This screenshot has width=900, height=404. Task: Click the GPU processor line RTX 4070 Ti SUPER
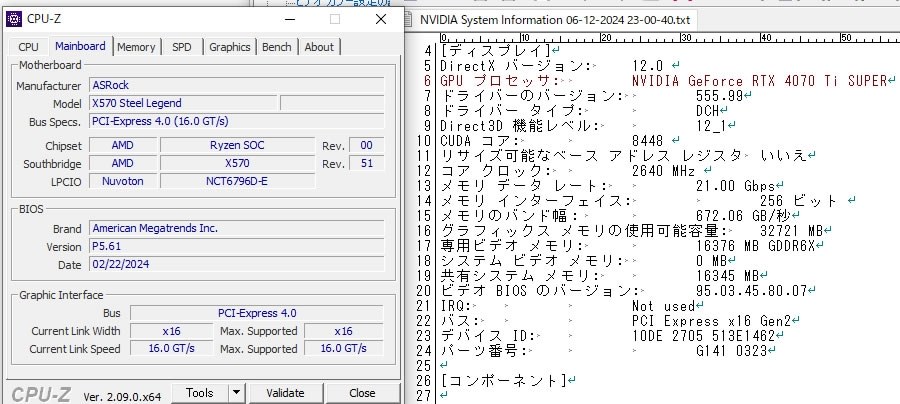tap(668, 81)
